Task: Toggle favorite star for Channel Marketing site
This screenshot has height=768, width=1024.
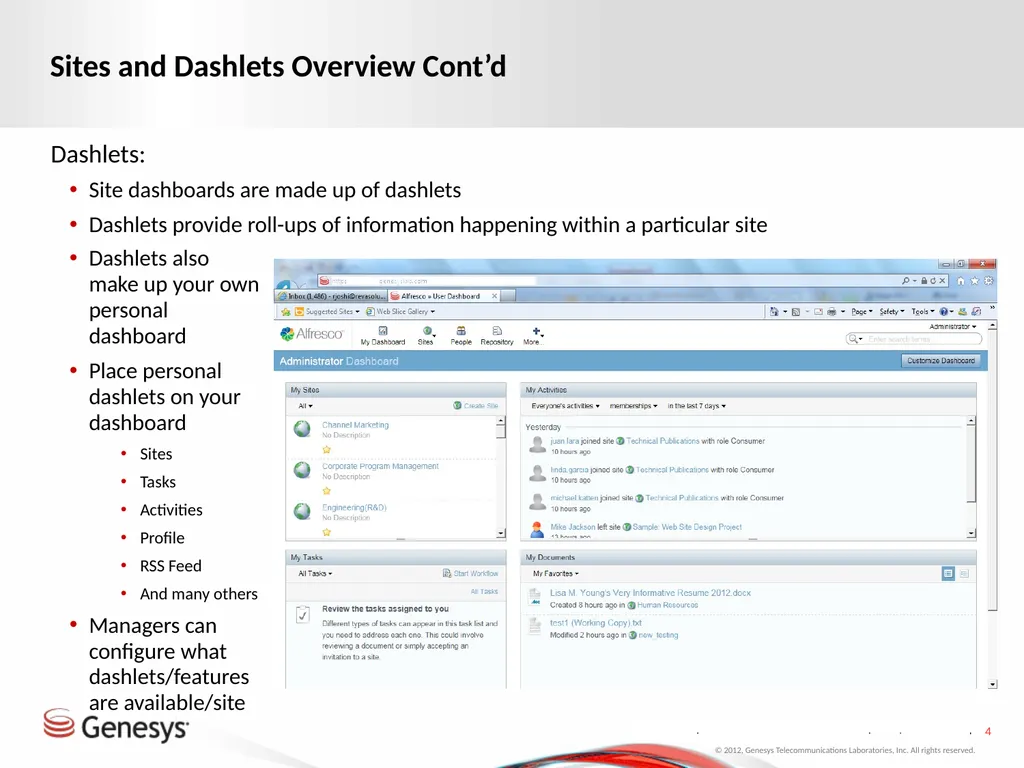Action: pyautogui.click(x=327, y=449)
